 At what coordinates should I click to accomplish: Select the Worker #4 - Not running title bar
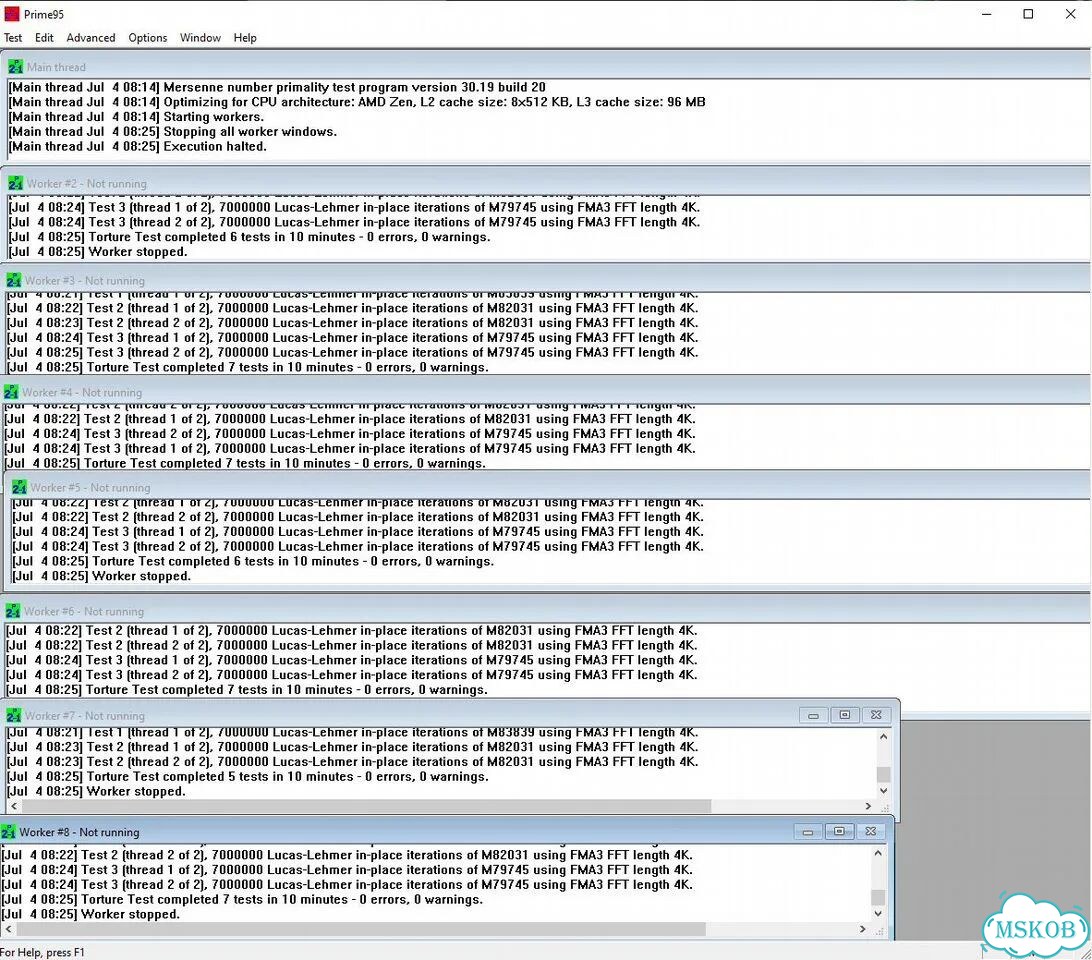pos(546,392)
